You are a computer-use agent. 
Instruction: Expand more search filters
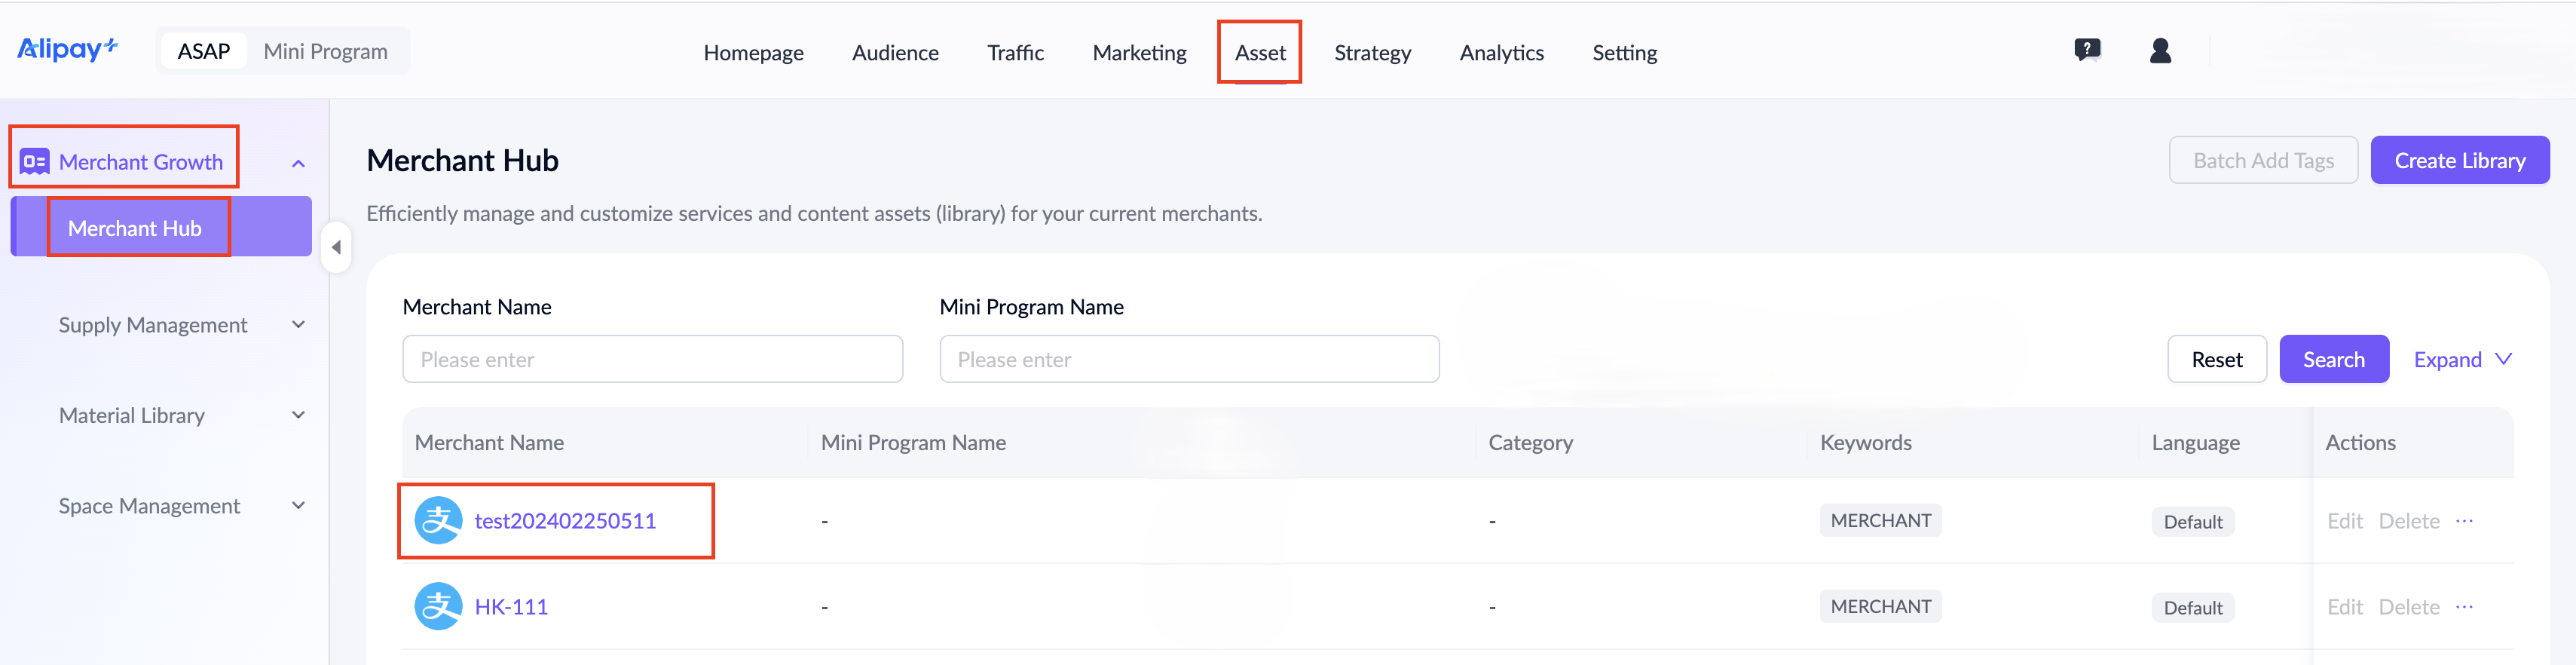2461,360
